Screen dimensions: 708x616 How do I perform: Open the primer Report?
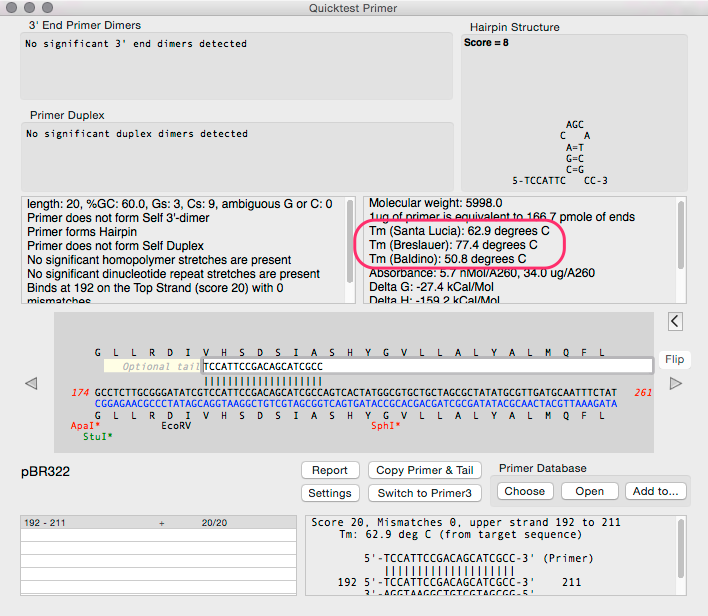(329, 470)
